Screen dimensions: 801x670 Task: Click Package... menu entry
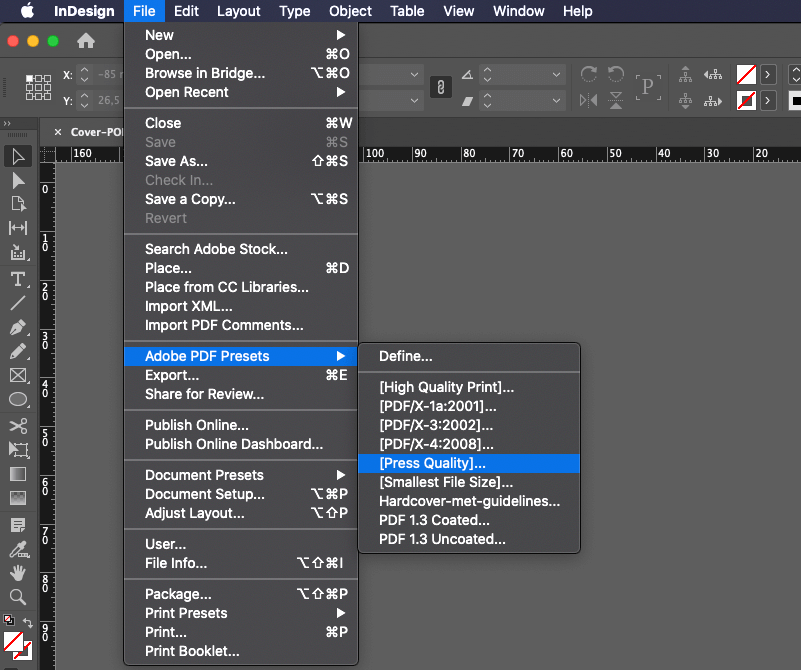click(241, 594)
